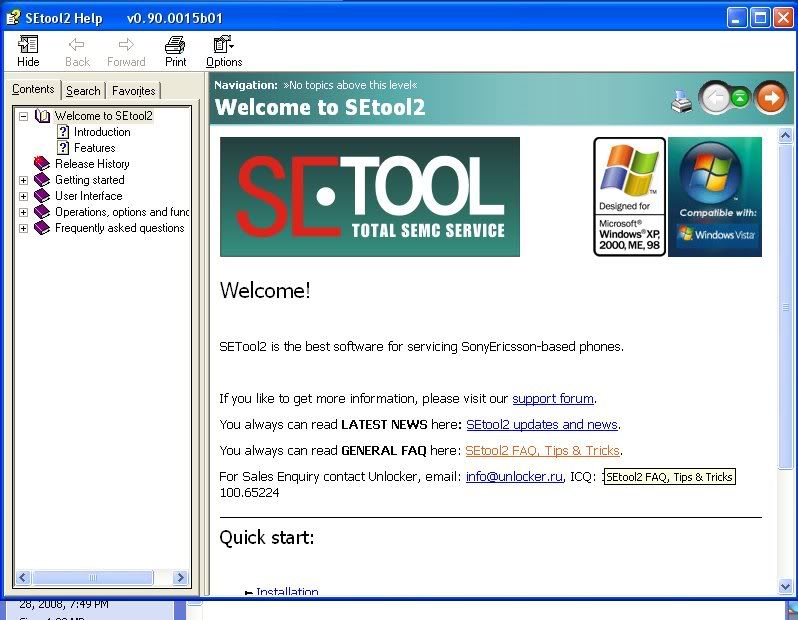Viewport: 798px width, 620px height.
Task: Click the Hide toolbar icon
Action: pyautogui.click(x=28, y=51)
